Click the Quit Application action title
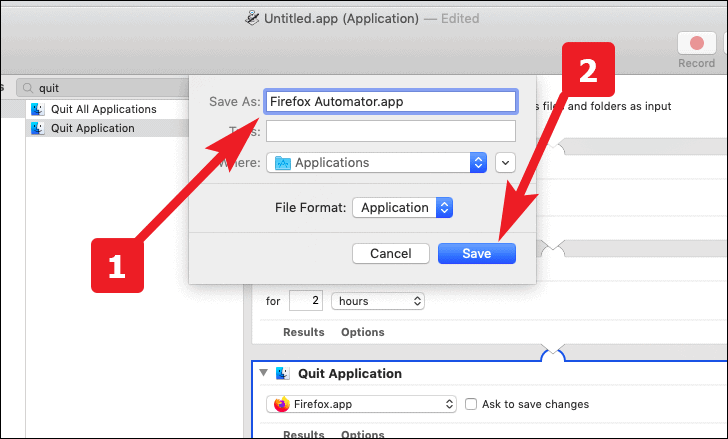This screenshot has width=728, height=439. pos(350,374)
